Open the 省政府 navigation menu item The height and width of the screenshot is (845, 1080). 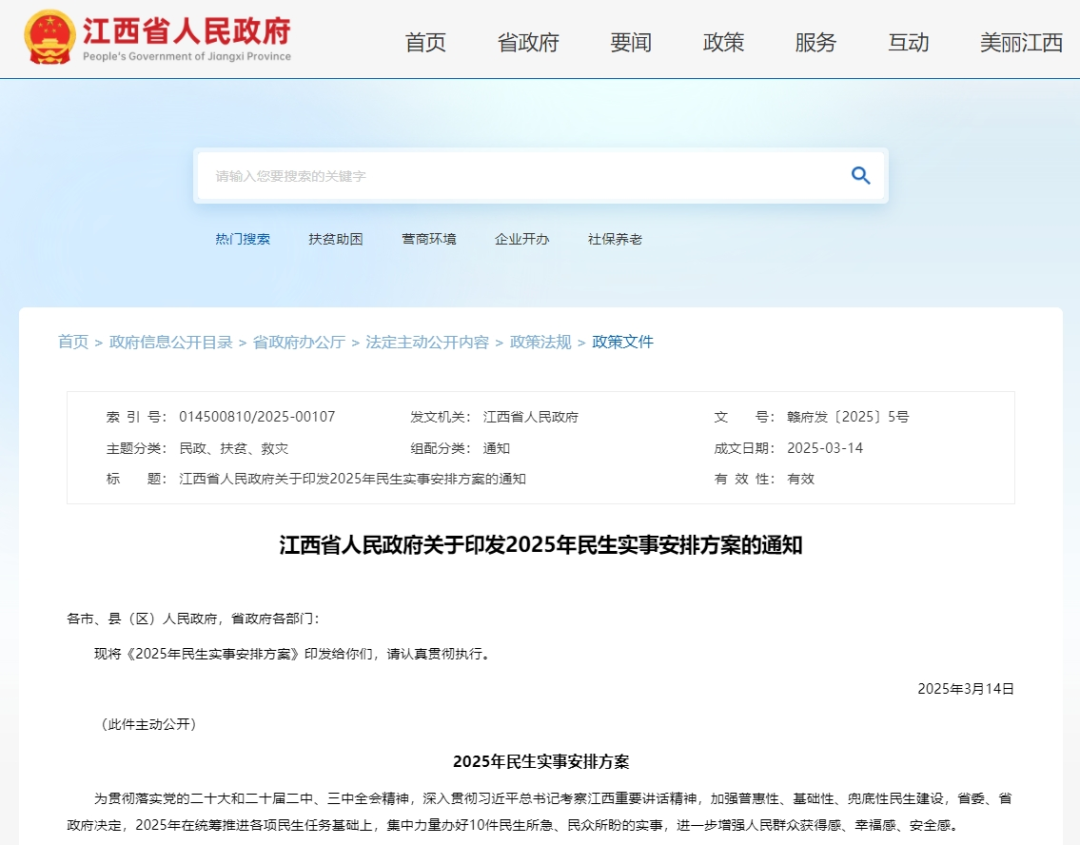pyautogui.click(x=529, y=43)
